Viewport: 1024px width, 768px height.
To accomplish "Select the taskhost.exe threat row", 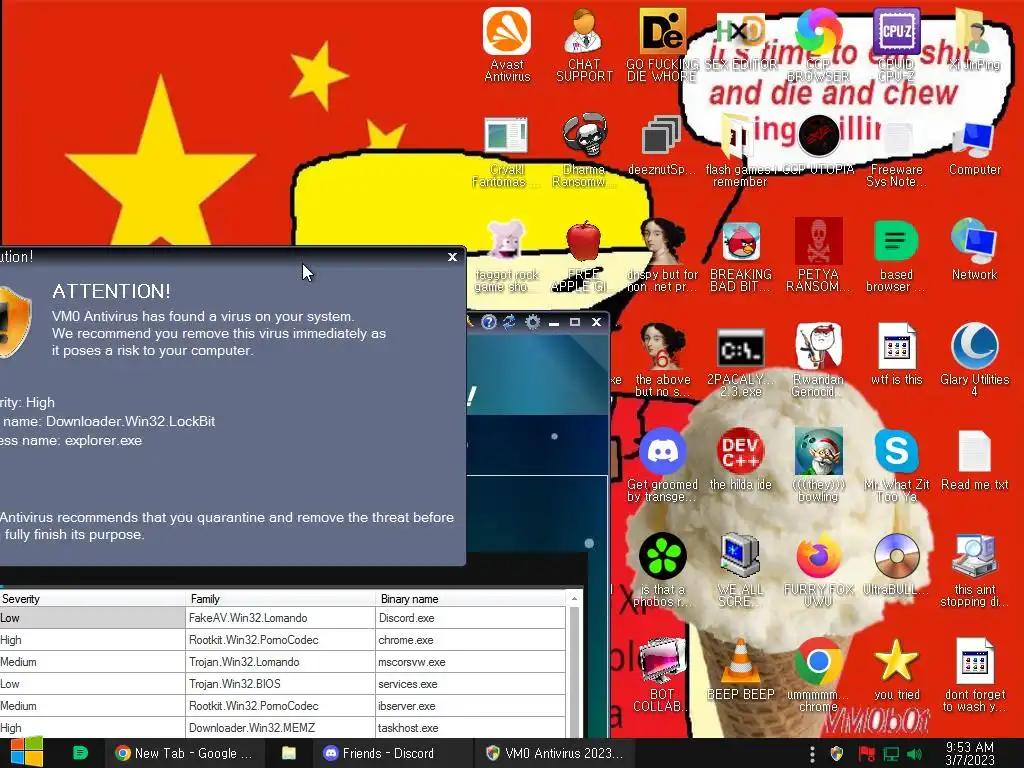I will tap(283, 728).
